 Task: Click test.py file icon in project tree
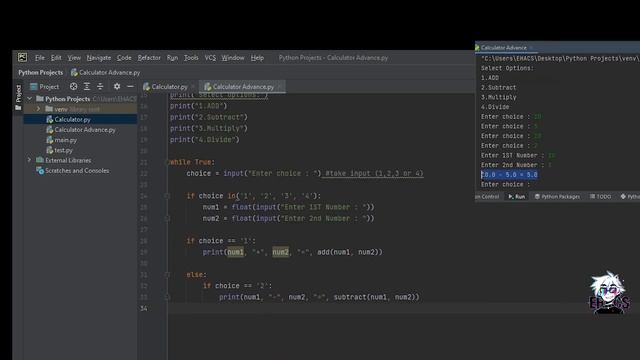(x=50, y=150)
